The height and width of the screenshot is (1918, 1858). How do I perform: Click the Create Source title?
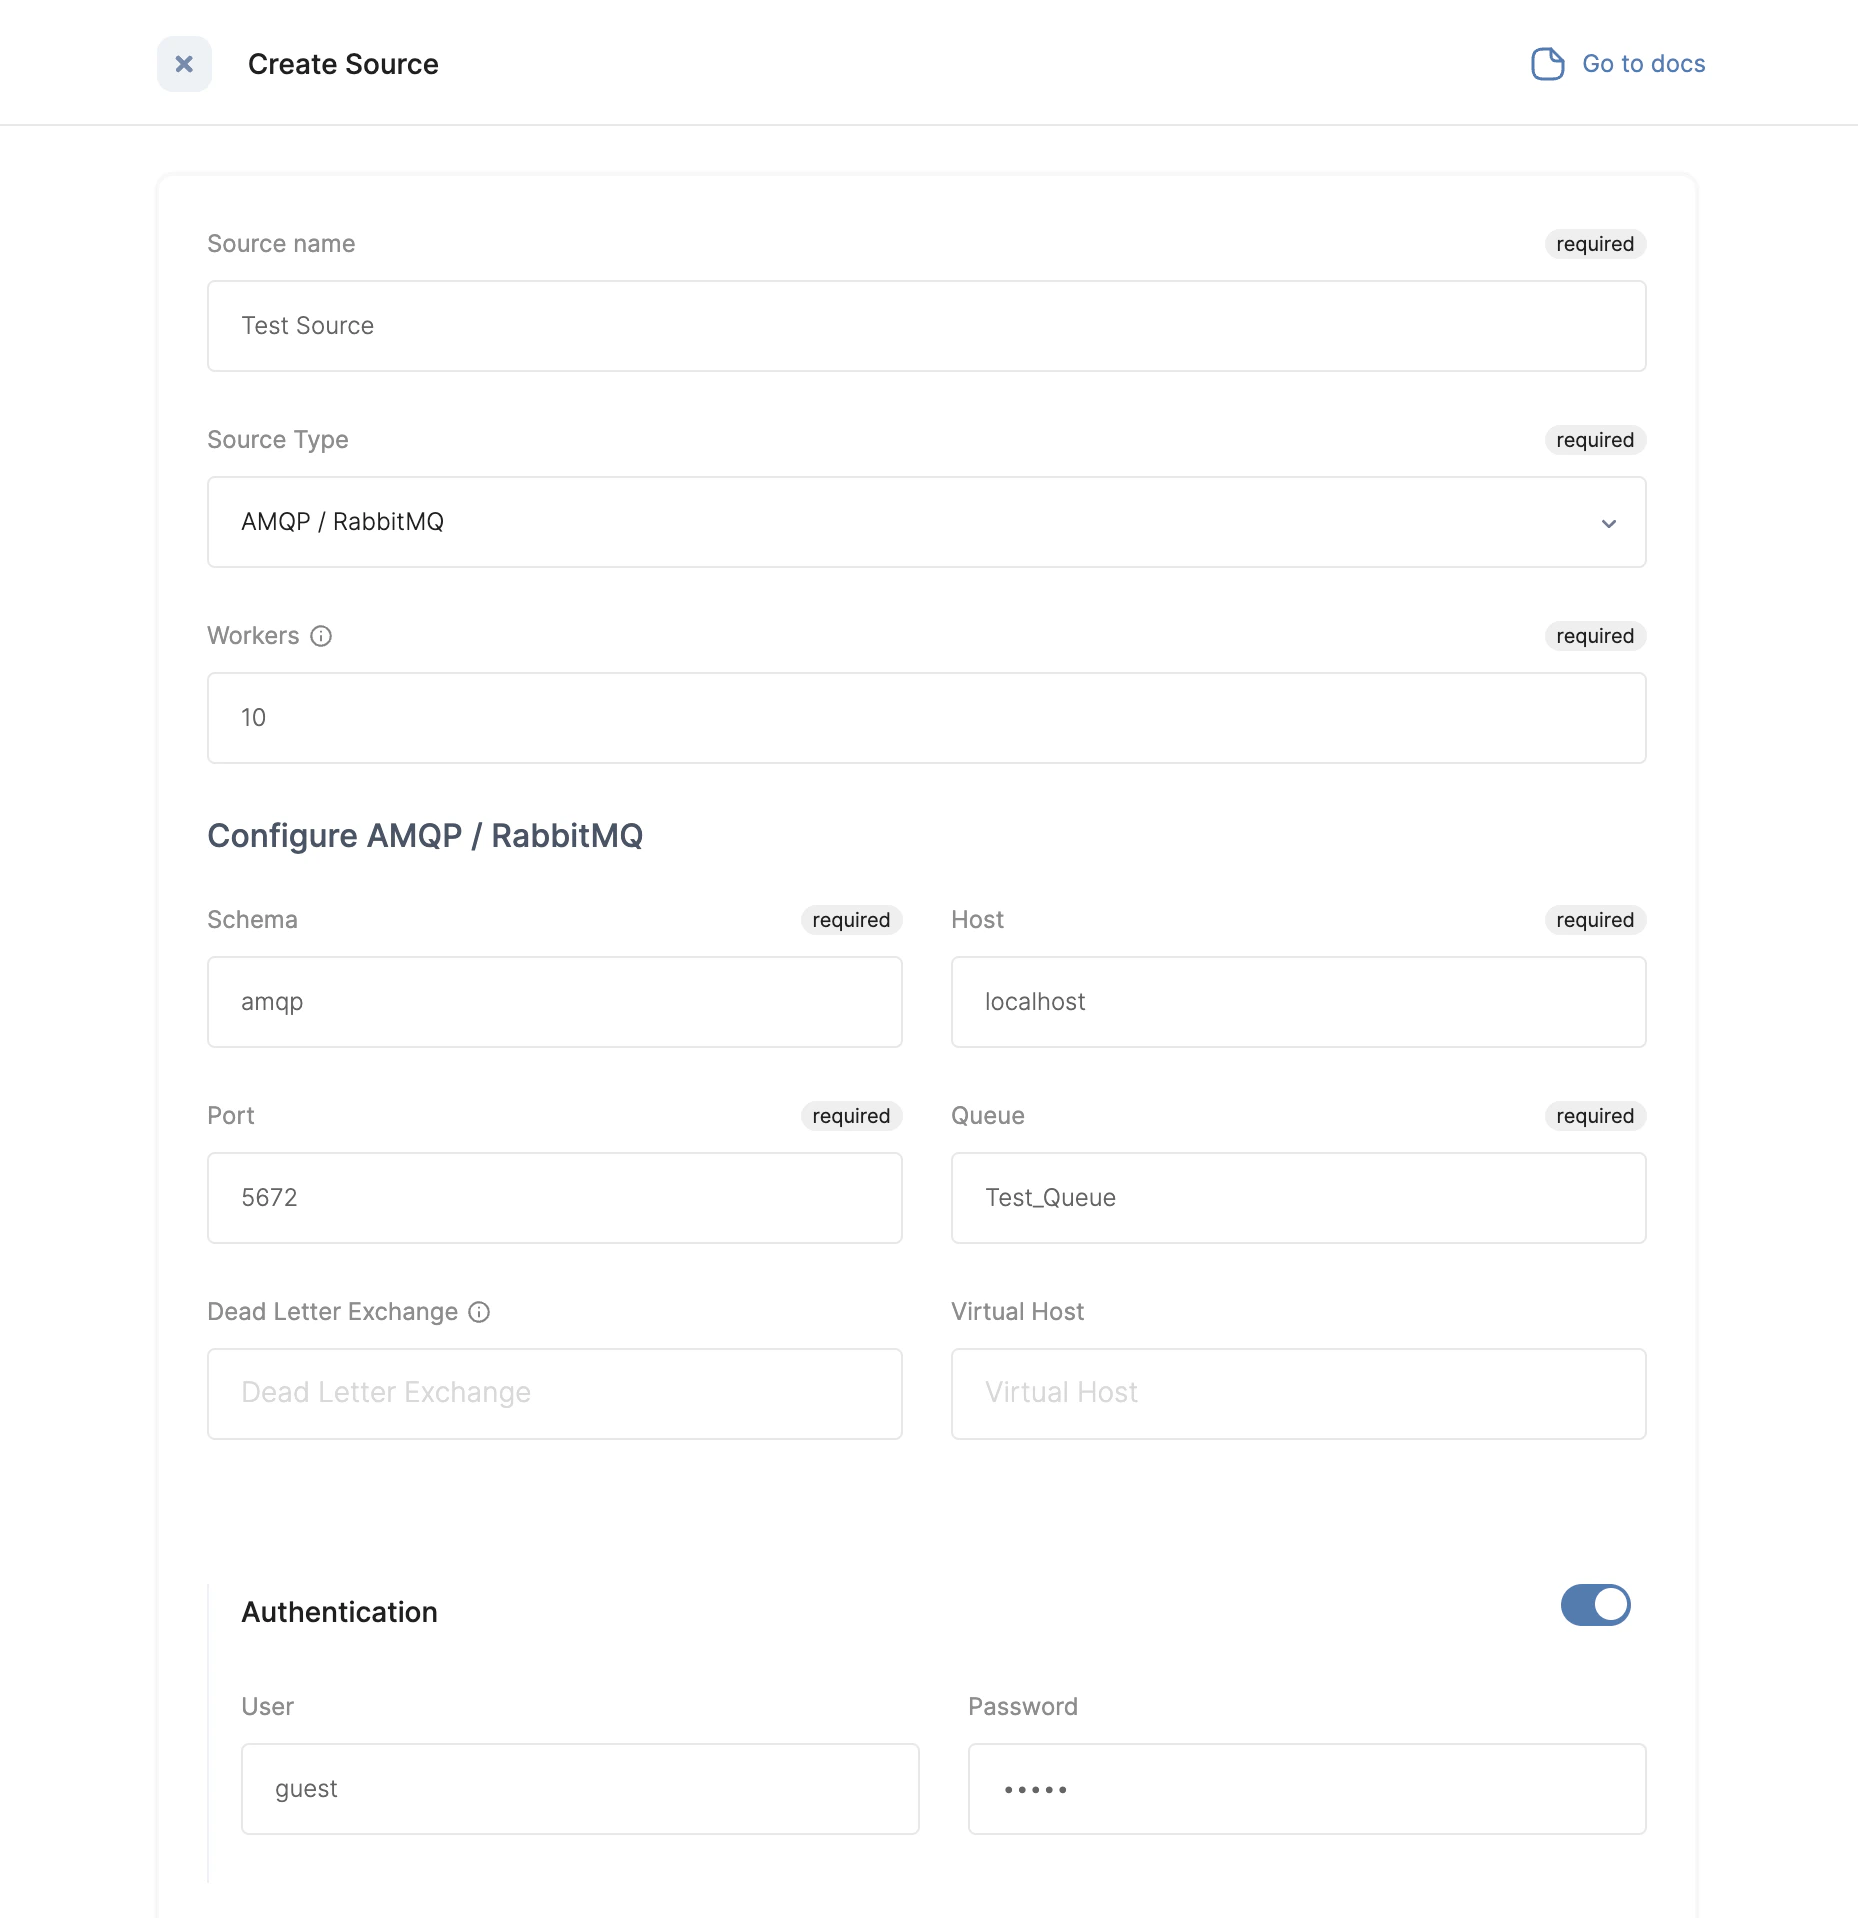(x=344, y=64)
